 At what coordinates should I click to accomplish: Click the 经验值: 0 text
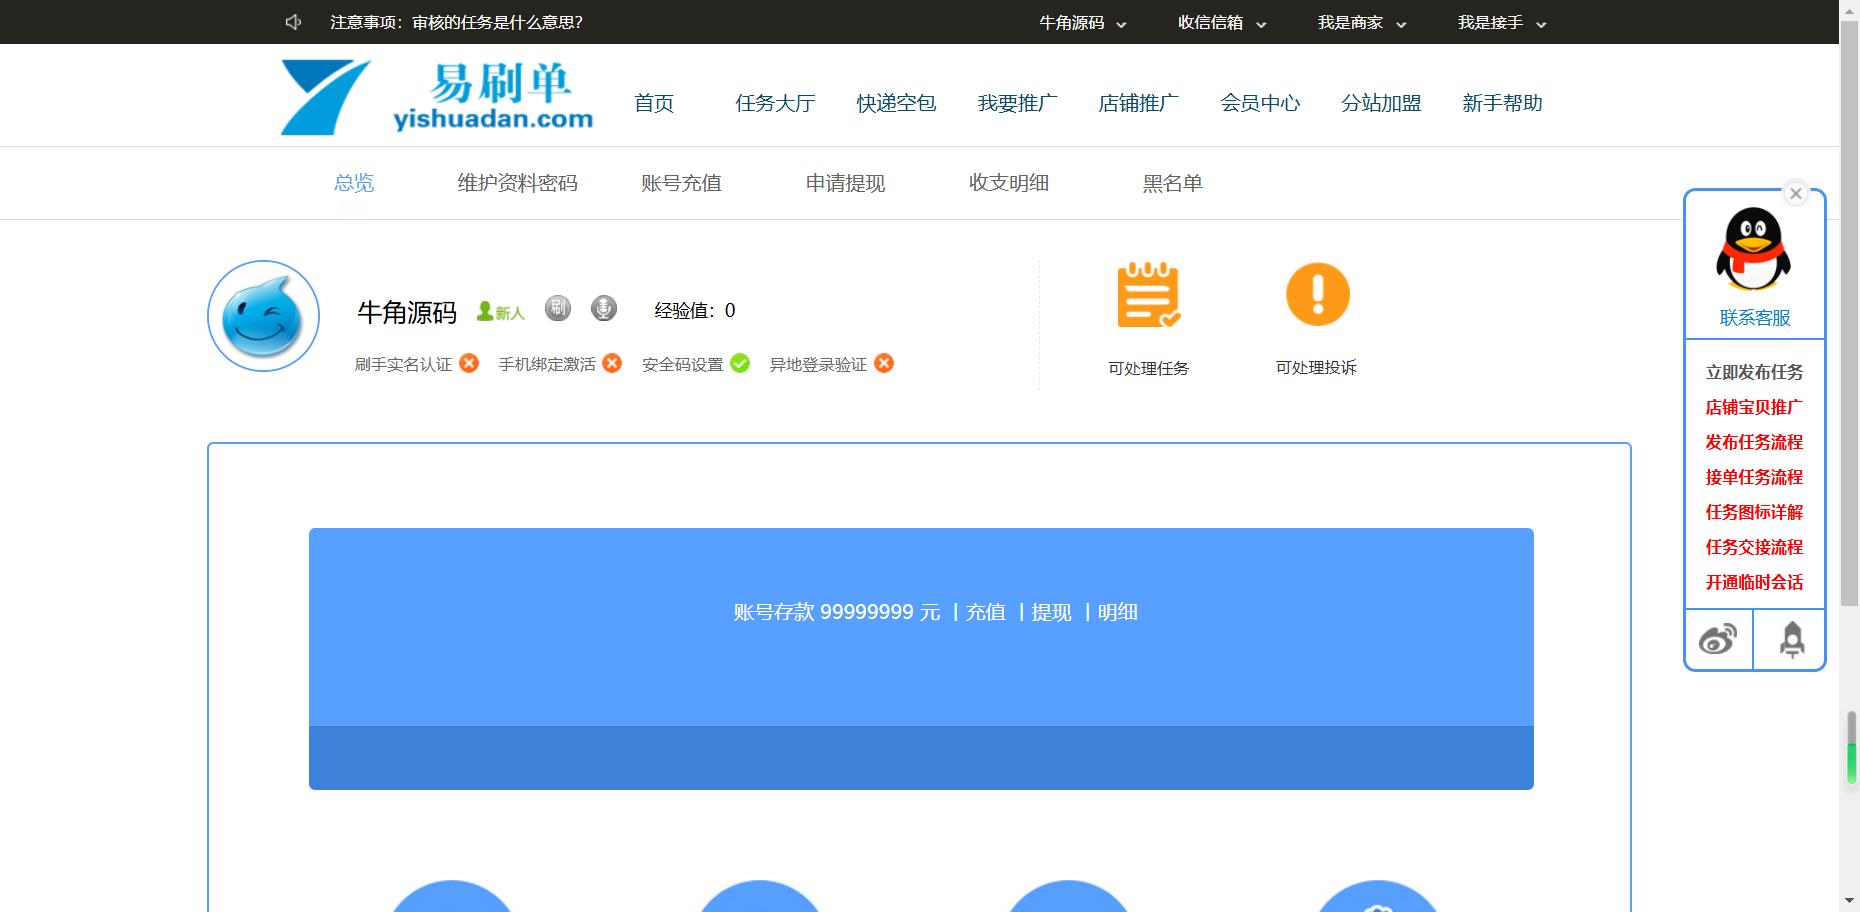(x=695, y=311)
